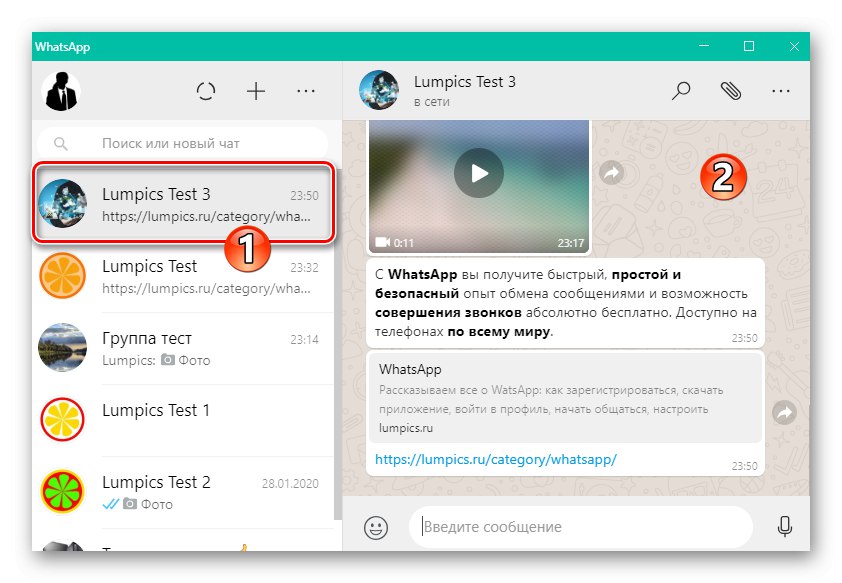Open the emoji picker
Image resolution: width=842 pixels, height=583 pixels.
376,527
